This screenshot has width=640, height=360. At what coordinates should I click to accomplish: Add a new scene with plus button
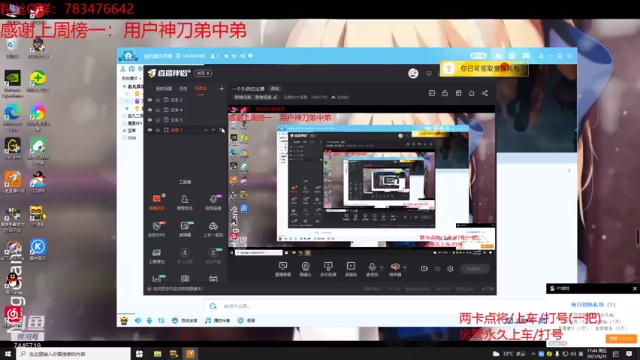tap(221, 88)
